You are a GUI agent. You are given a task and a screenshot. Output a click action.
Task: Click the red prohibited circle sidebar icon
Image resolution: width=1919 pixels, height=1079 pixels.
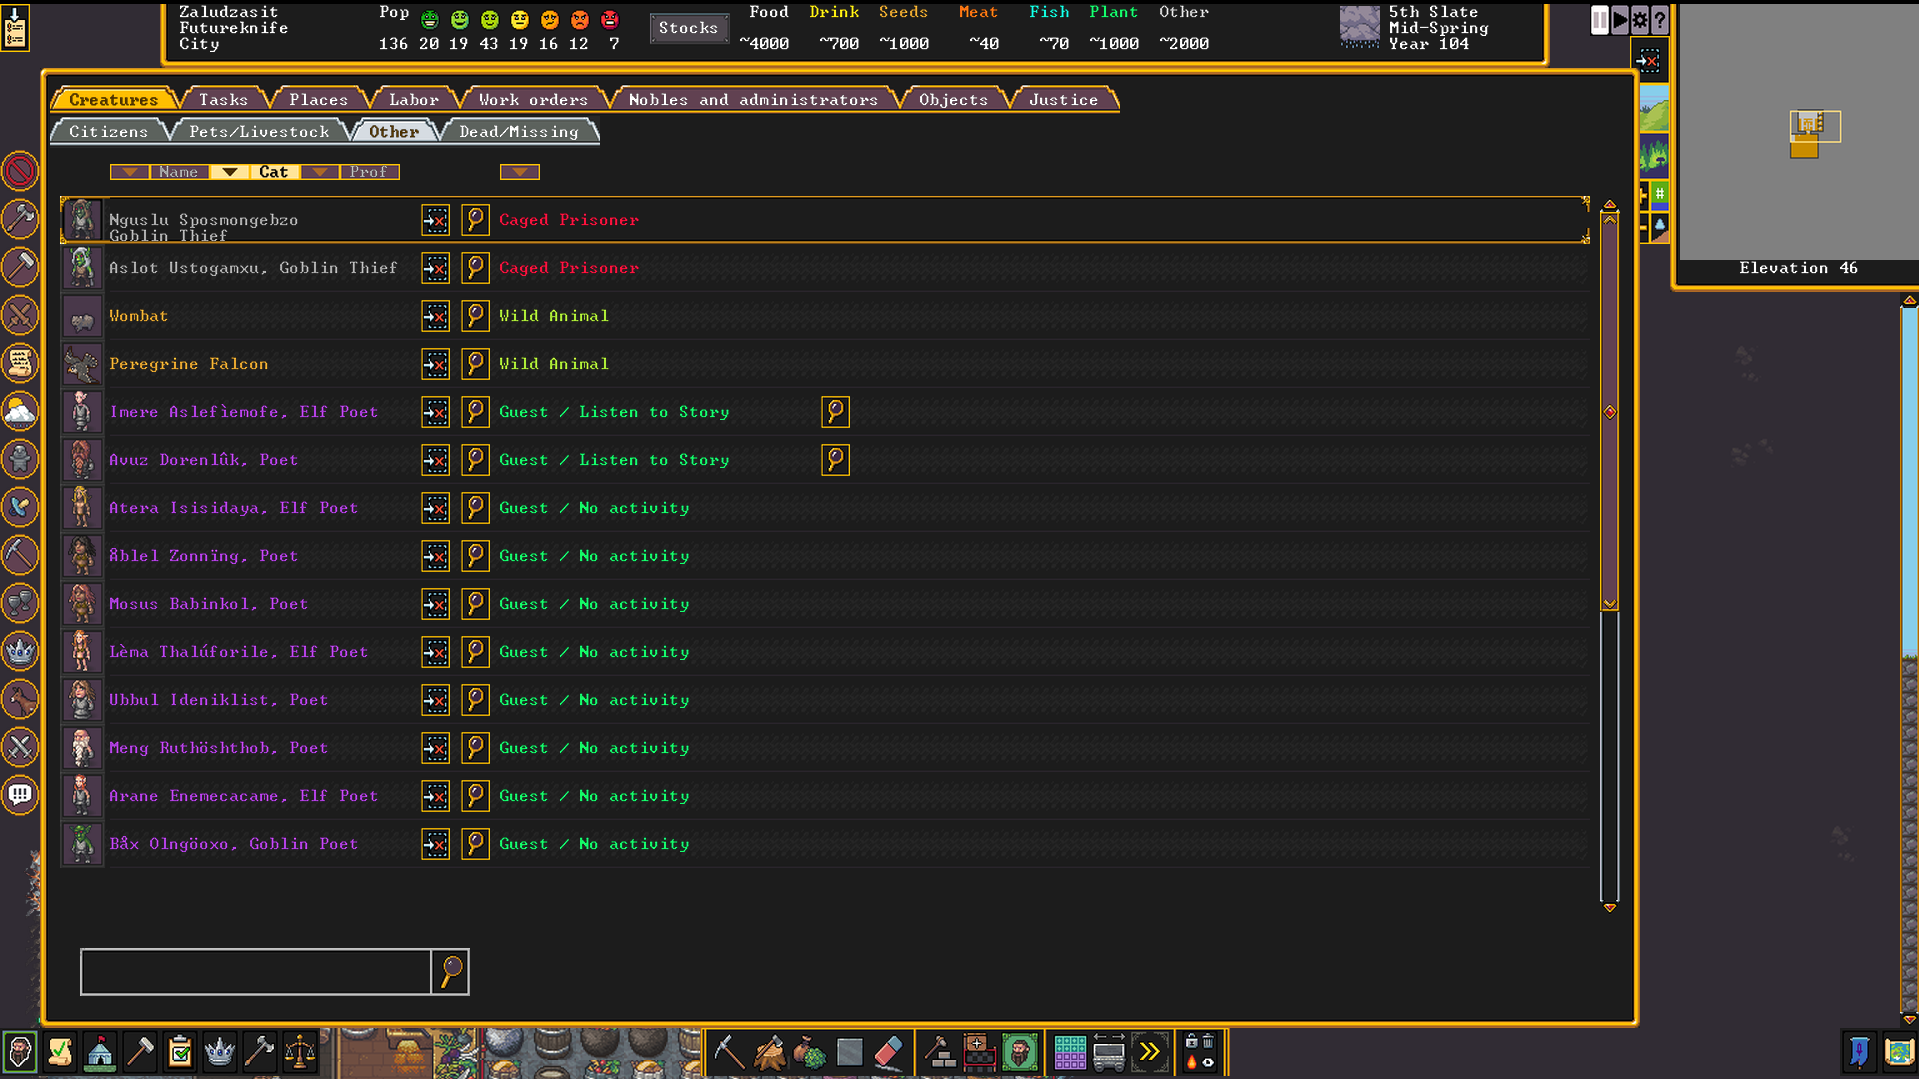click(20, 172)
